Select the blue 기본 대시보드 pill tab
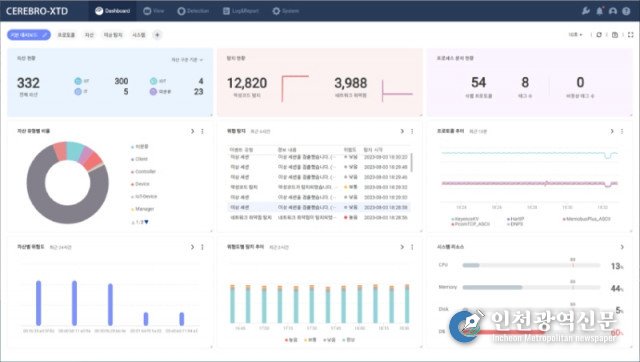The width and height of the screenshot is (640, 362). point(29,35)
